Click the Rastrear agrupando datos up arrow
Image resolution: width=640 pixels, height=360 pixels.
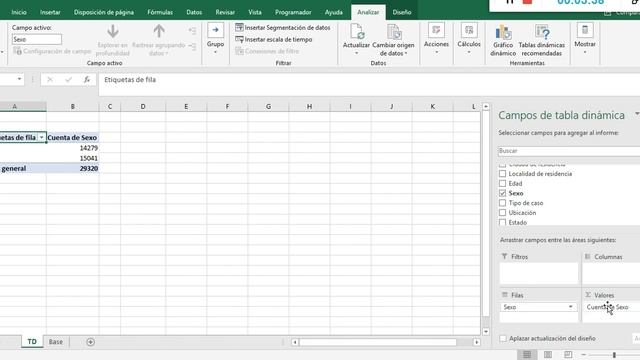click(x=159, y=31)
